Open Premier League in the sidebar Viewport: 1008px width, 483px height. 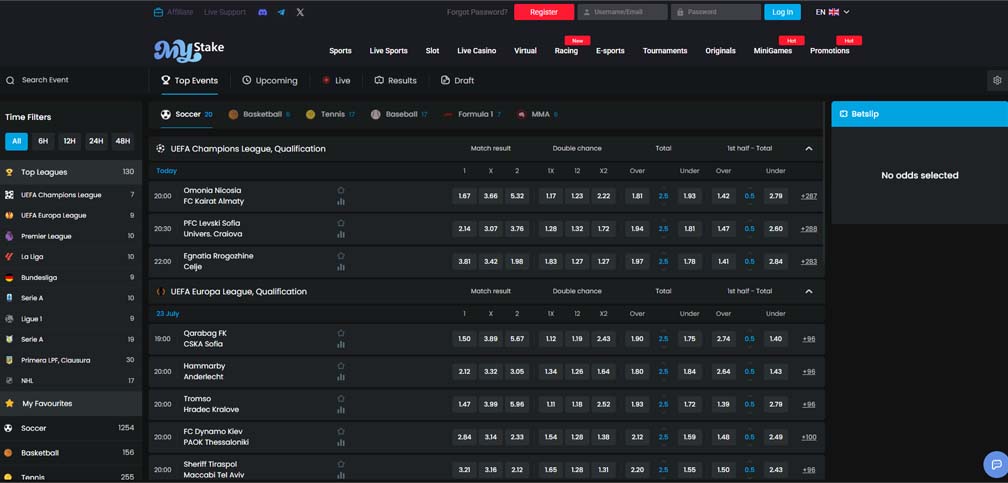(x=71, y=236)
